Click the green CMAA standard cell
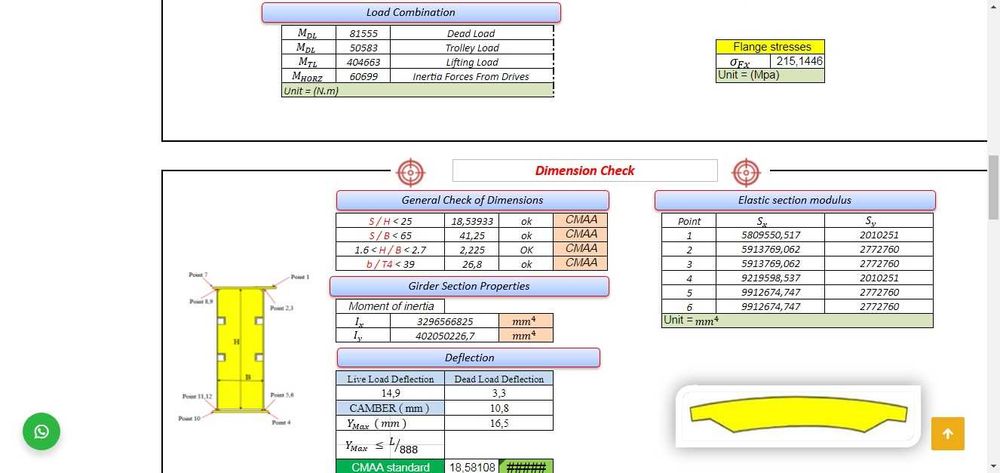The image size is (1000, 473). 390,467
